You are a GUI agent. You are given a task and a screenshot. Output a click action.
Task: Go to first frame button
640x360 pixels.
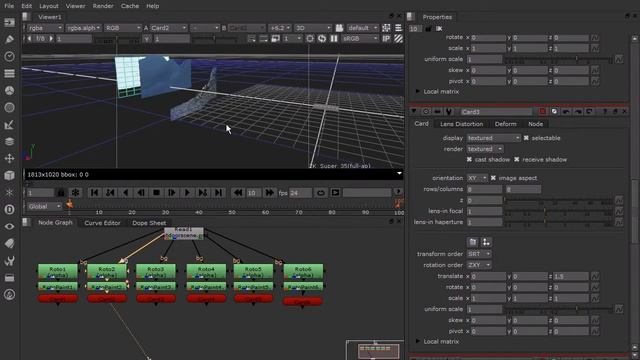pos(94,193)
